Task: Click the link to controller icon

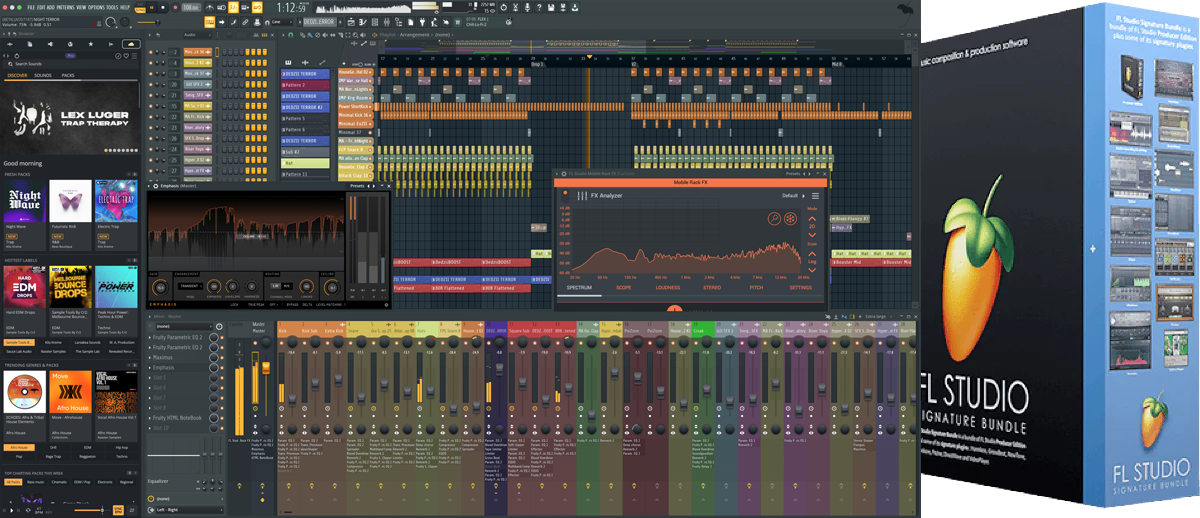Action: click(245, 22)
